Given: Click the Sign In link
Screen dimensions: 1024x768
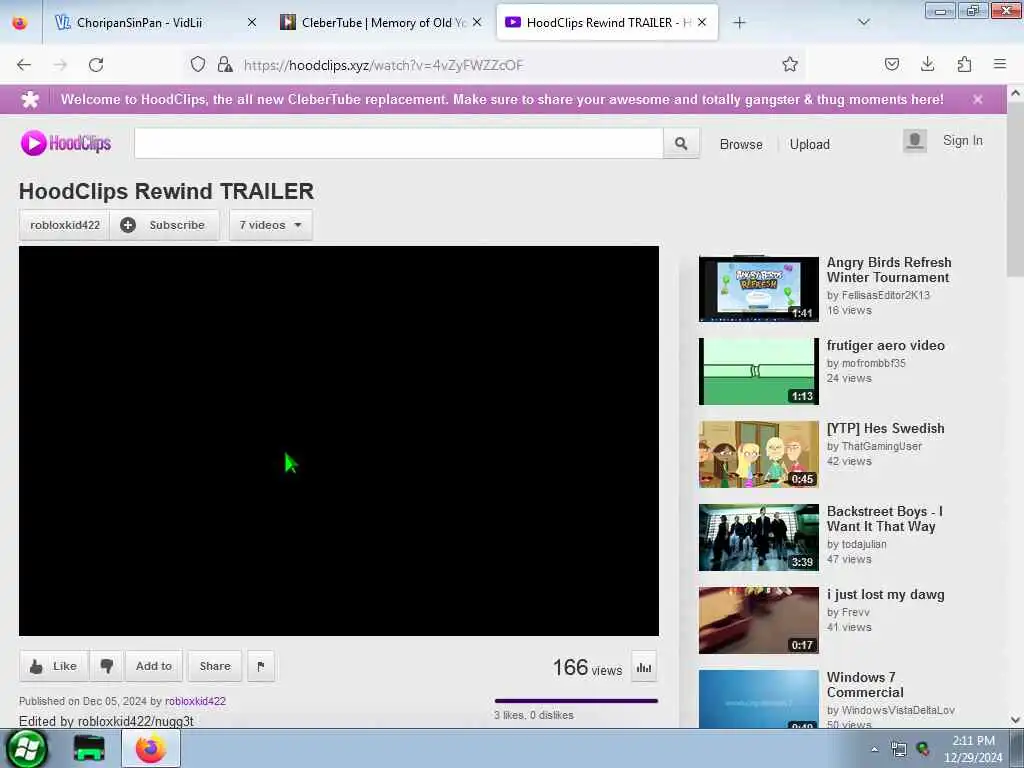Looking at the screenshot, I should click(x=963, y=140).
